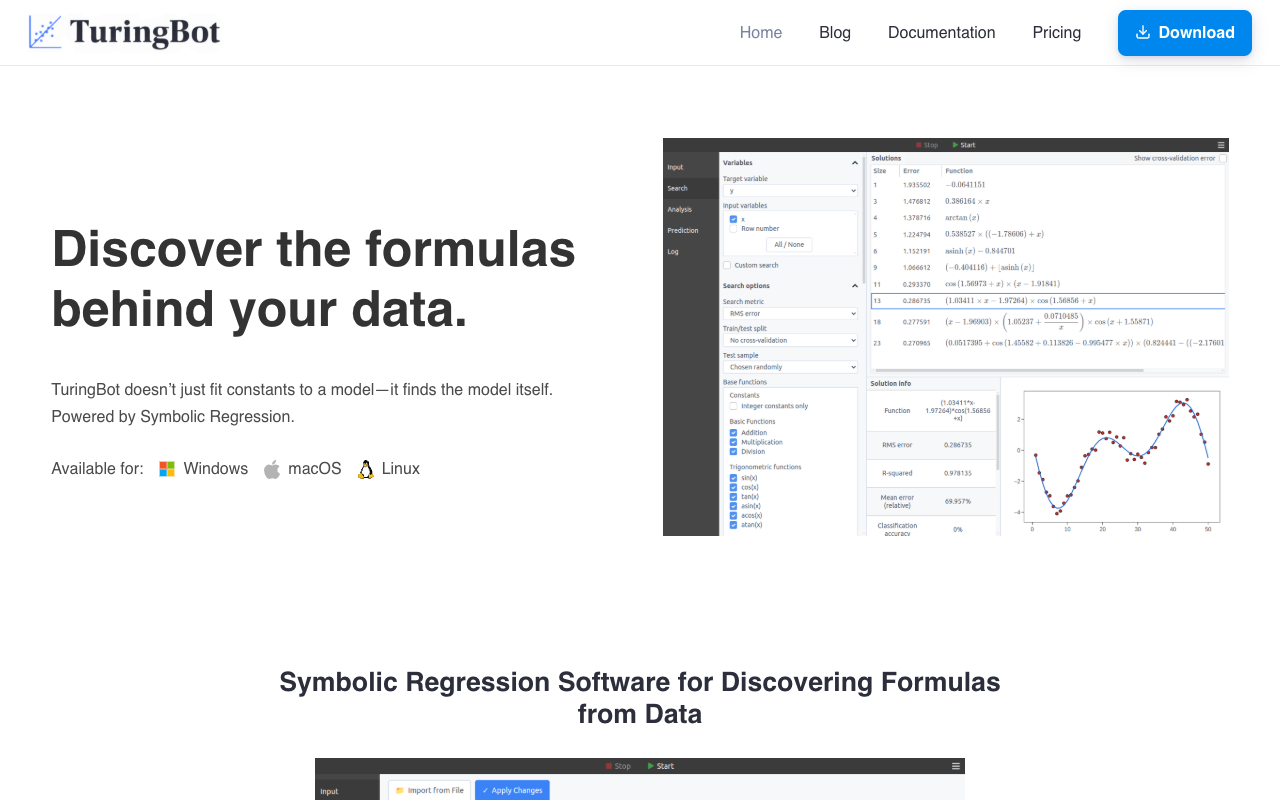
Task: Toggle the x input variable checkbox
Action: (x=733, y=219)
